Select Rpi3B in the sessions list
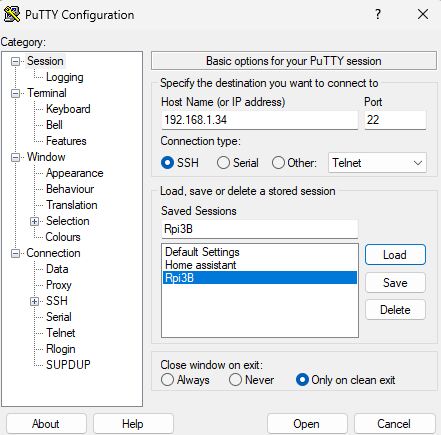 (260, 278)
